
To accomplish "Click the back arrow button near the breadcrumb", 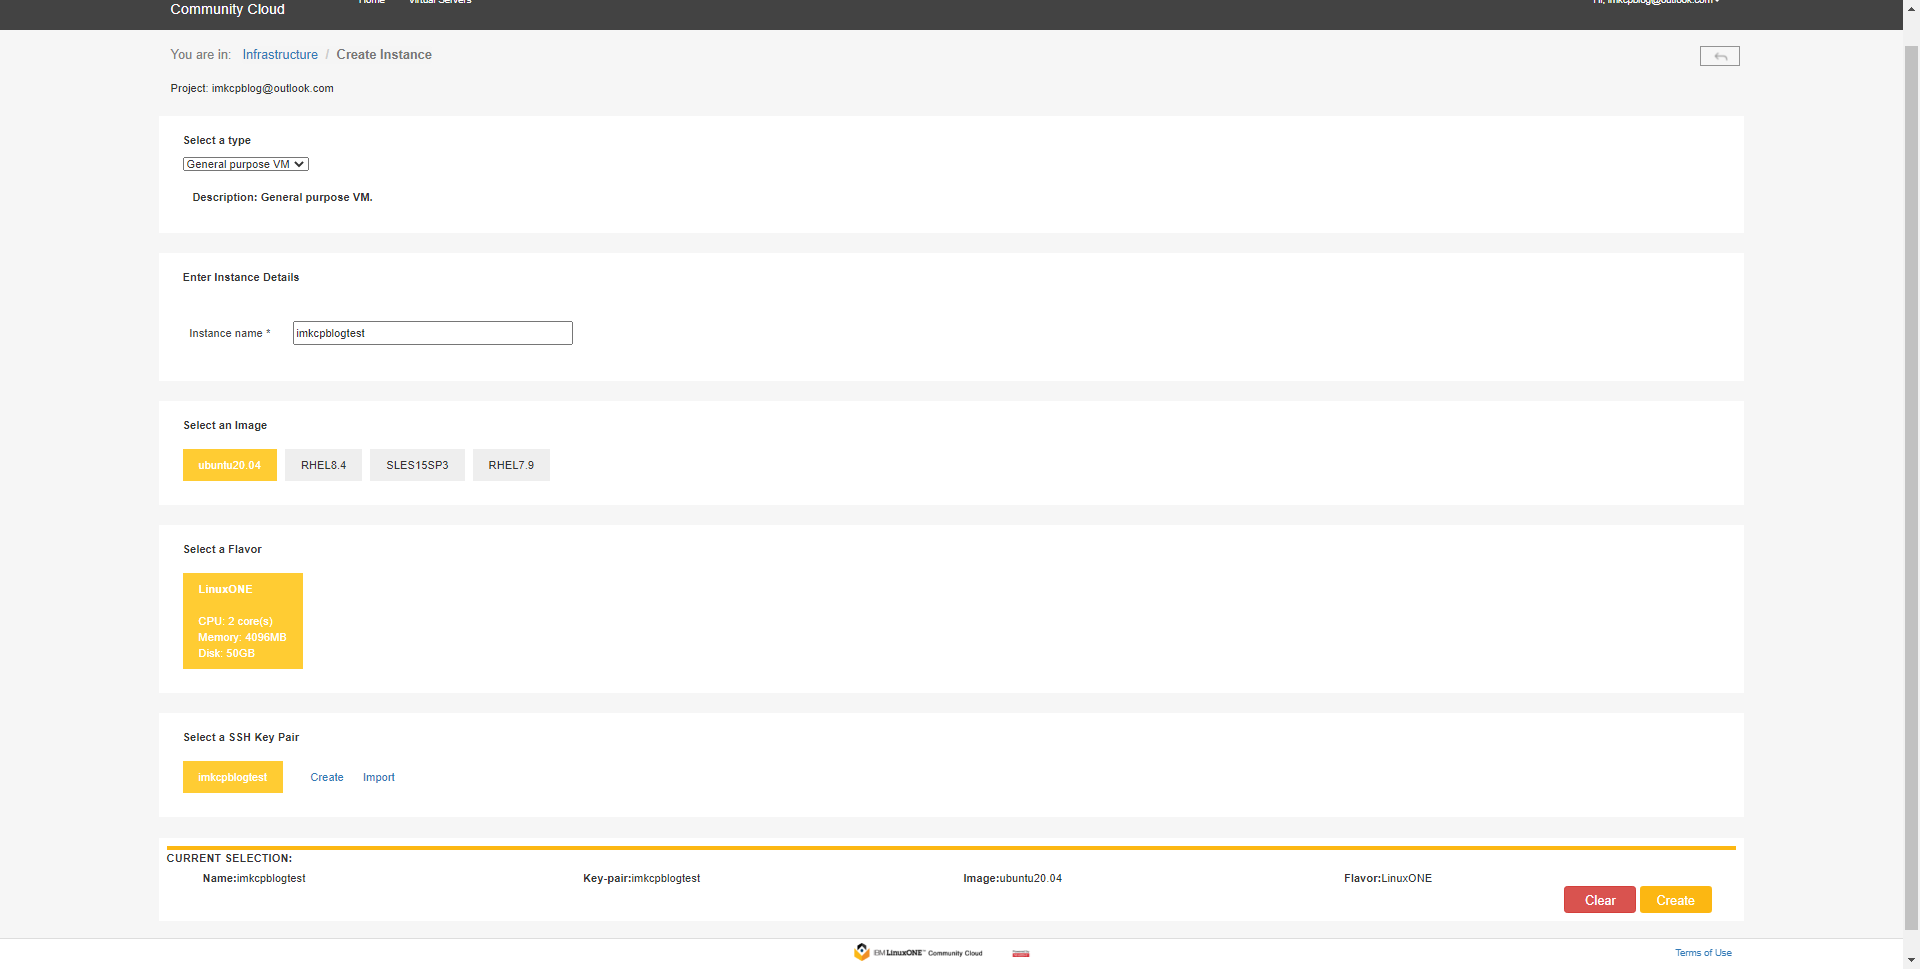I will coord(1719,56).
